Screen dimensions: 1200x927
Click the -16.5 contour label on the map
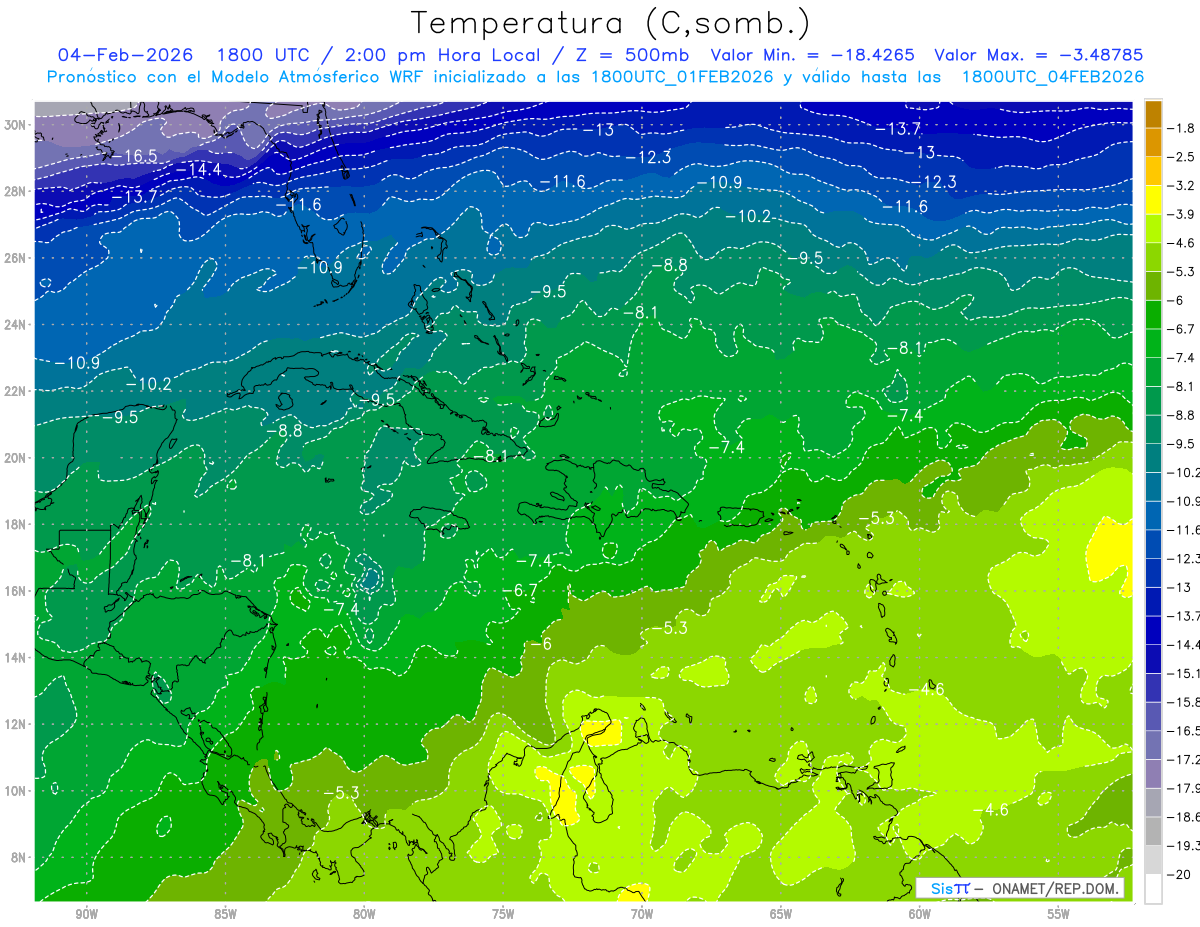coord(134,156)
